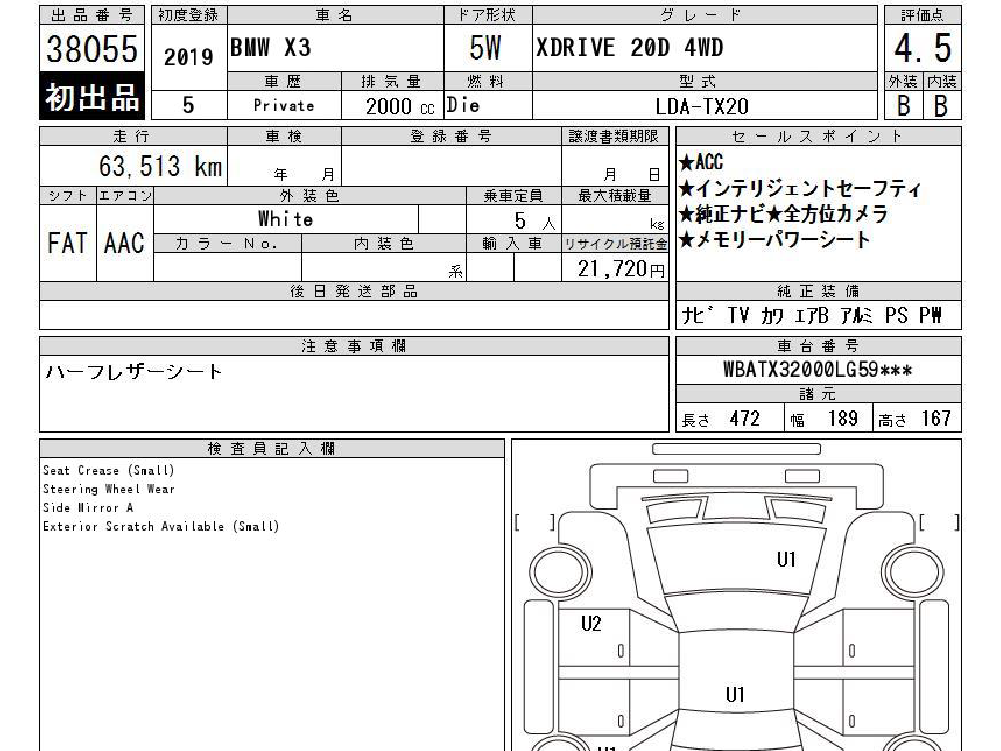Click the recycle deposit 21,720円
Viewport: 1001px width, 751px height.
click(x=622, y=269)
